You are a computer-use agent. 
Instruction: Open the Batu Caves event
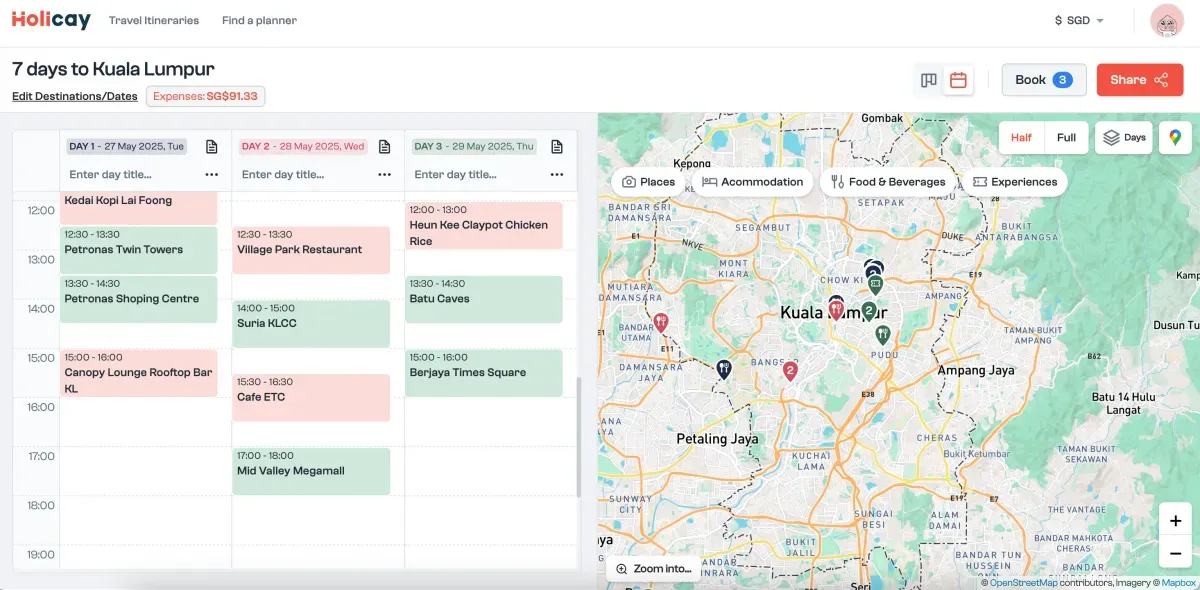pos(484,299)
